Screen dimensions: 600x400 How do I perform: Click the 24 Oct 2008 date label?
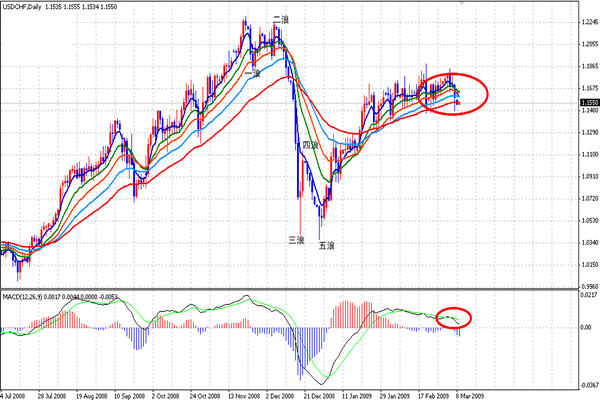205,396
